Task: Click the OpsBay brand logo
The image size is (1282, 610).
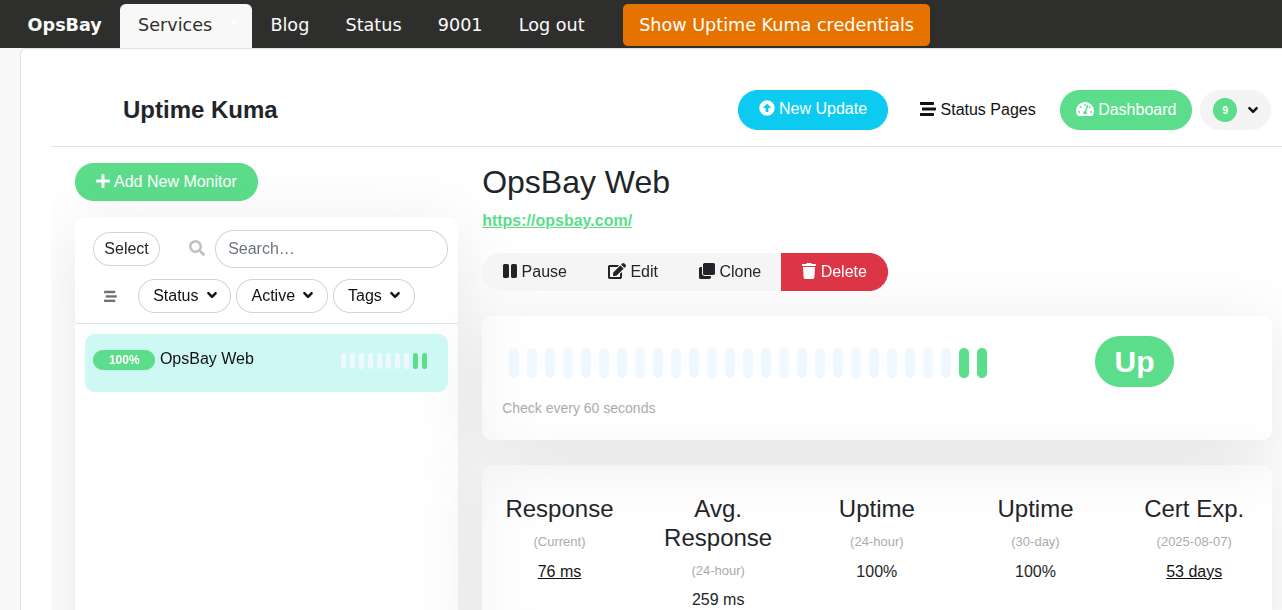Action: tap(65, 25)
